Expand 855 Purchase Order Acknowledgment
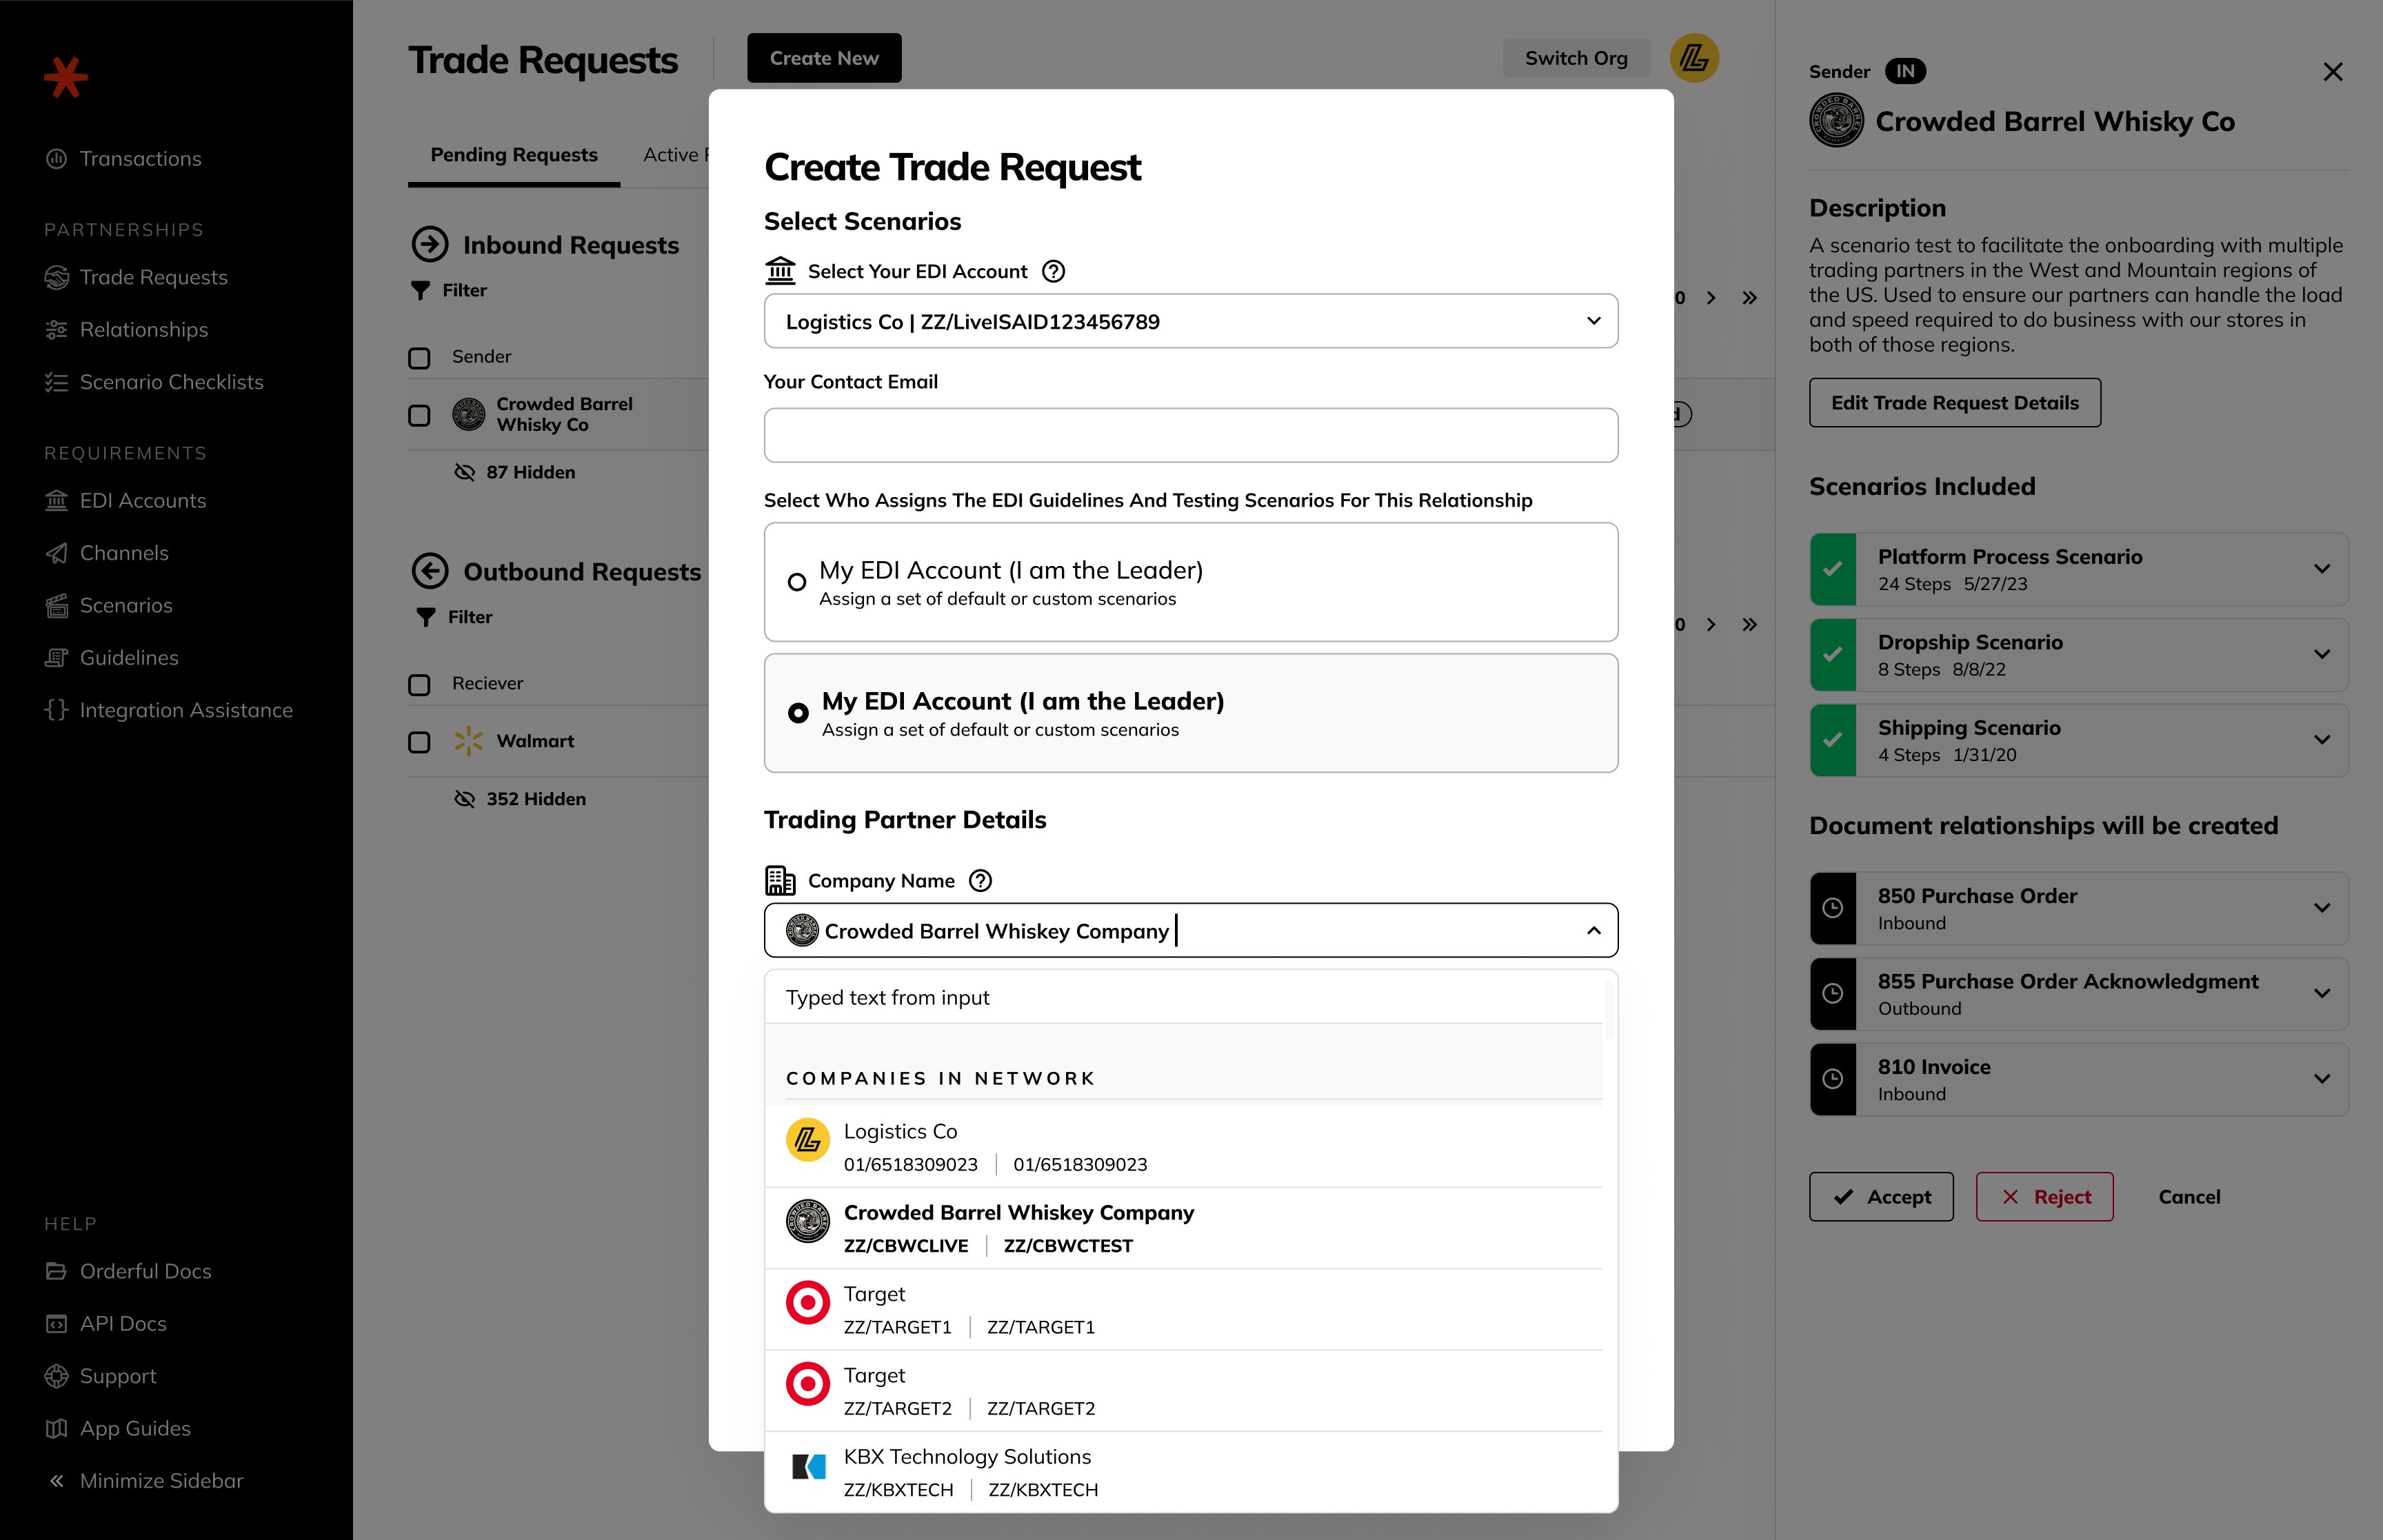Screen dimensions: 2383x1540 click(2322, 993)
